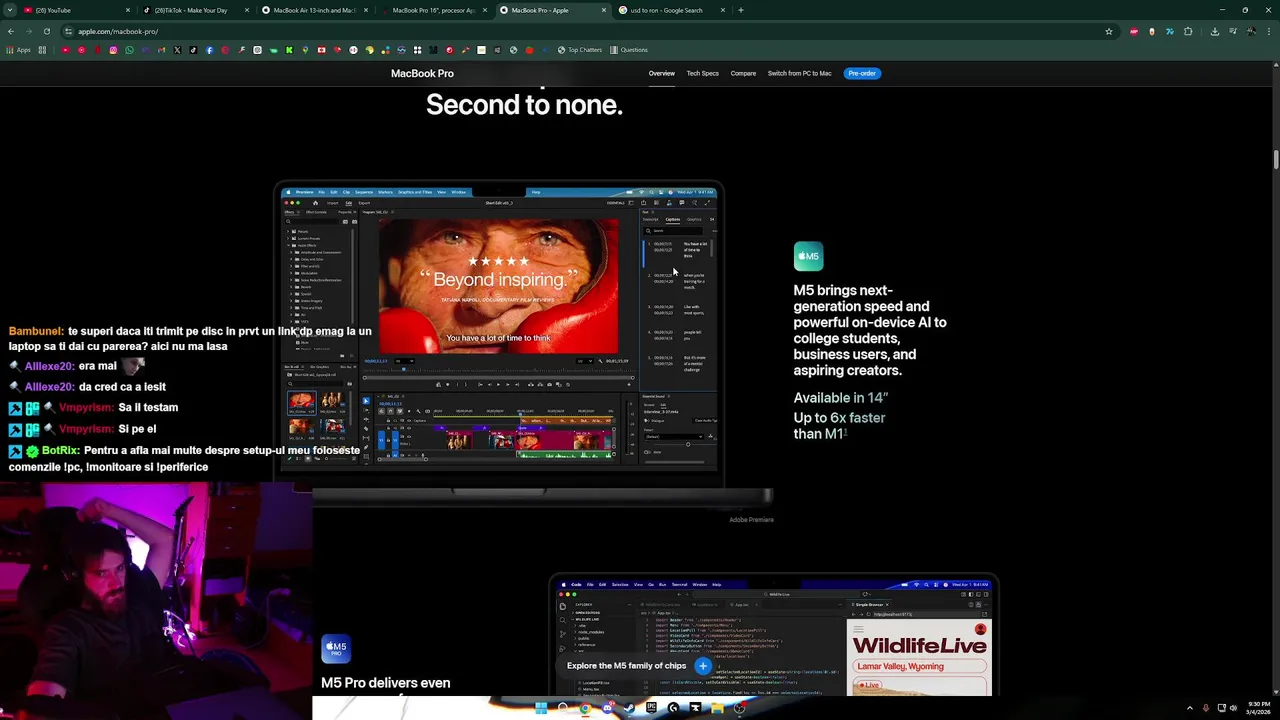This screenshot has width=1280, height=720.
Task: Click the MacBook Pro title in local nav
Action: (x=422, y=73)
